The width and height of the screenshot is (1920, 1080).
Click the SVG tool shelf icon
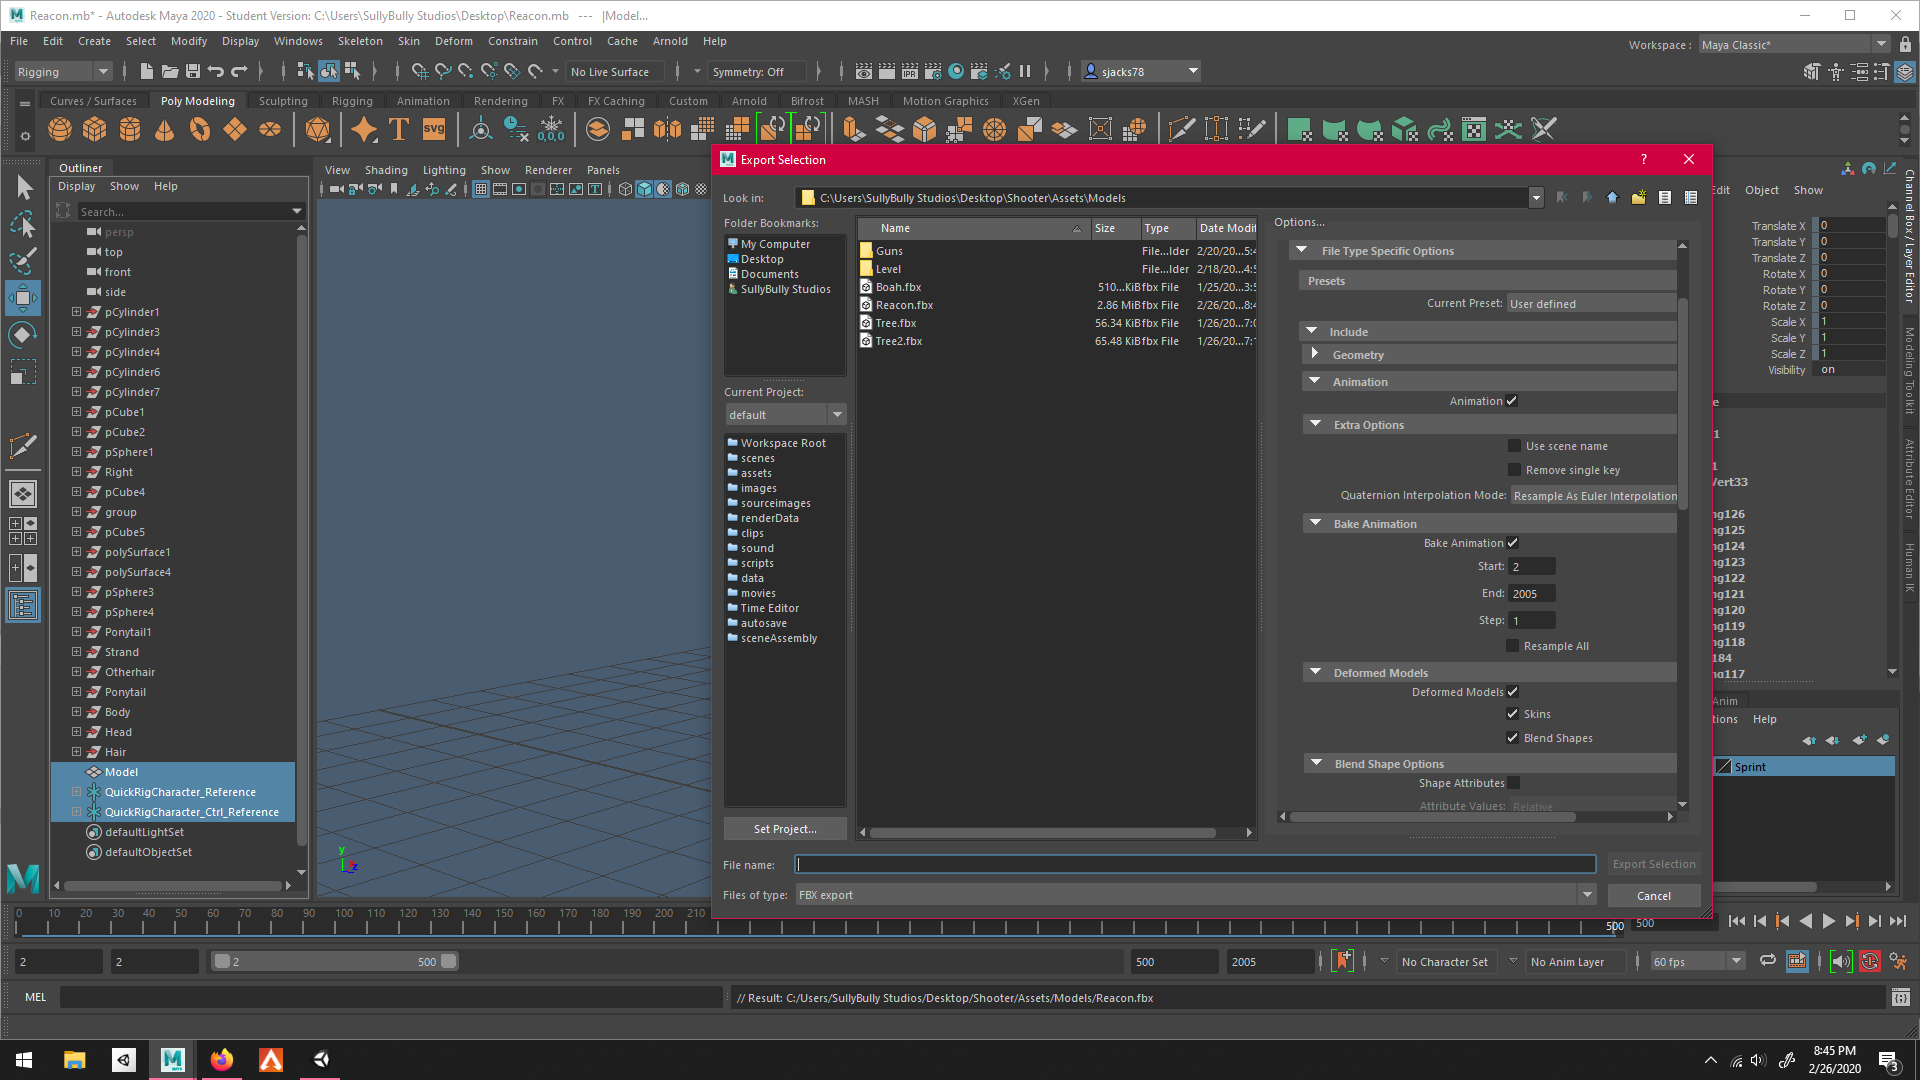coord(434,129)
